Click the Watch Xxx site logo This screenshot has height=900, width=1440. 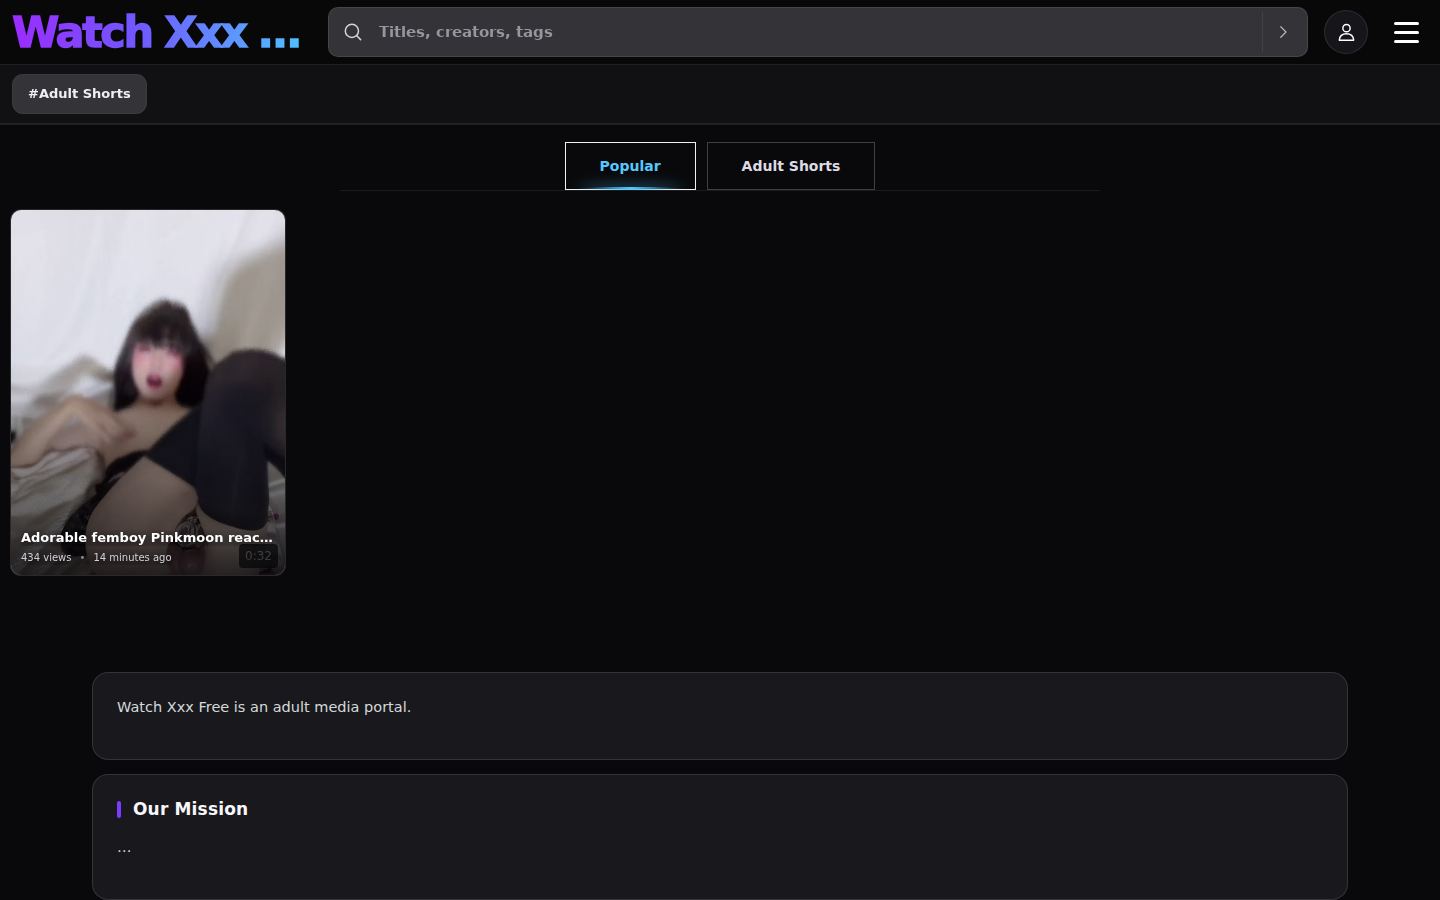click(x=156, y=32)
